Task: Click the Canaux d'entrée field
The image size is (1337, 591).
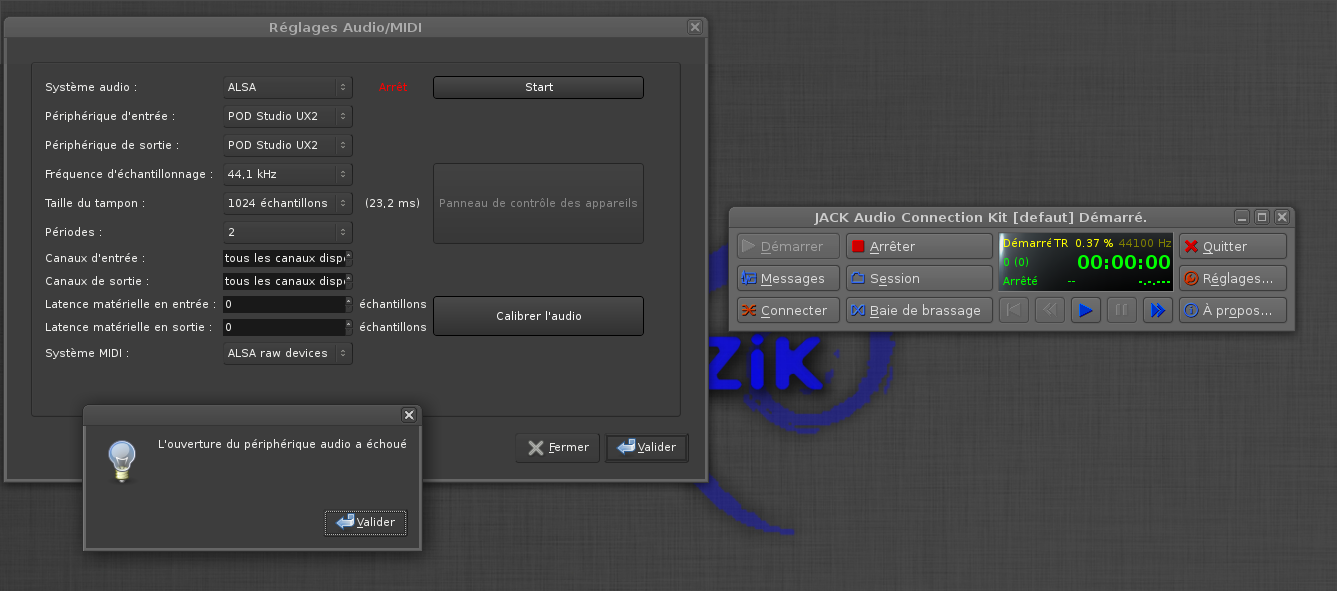Action: click(x=284, y=258)
